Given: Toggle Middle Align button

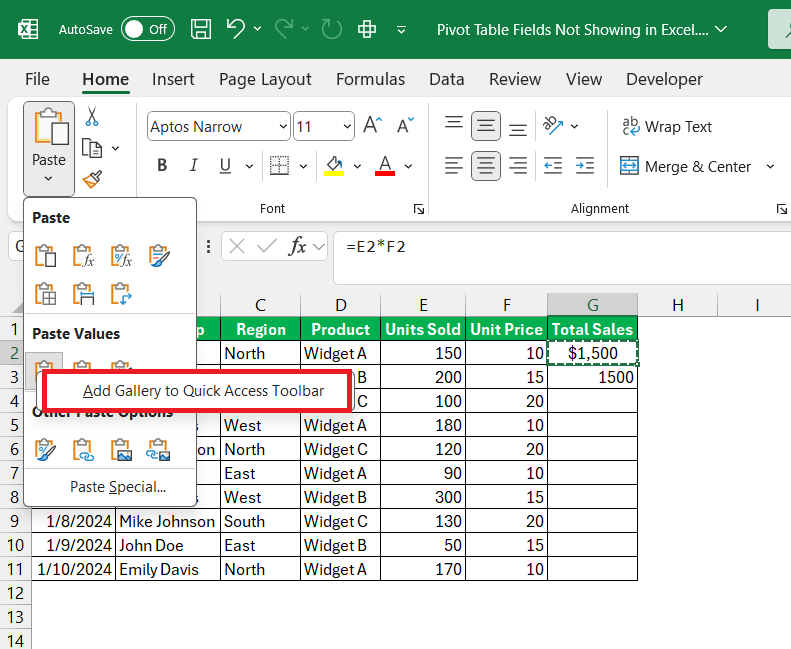Looking at the screenshot, I should pyautogui.click(x=486, y=126).
